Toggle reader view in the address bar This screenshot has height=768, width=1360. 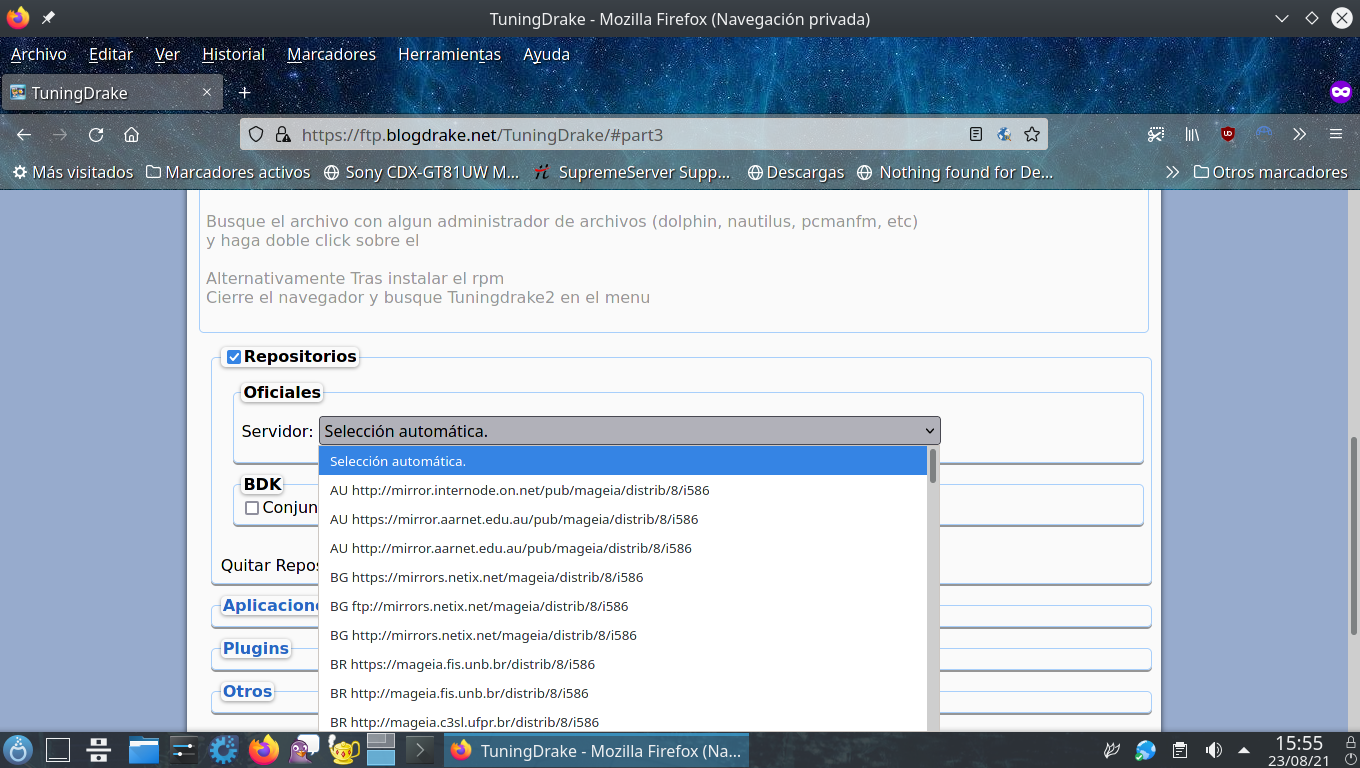point(976,134)
